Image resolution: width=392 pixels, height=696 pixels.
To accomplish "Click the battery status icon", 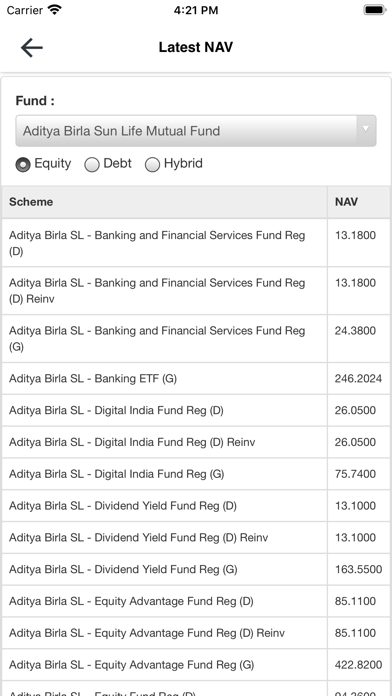I will click(x=375, y=10).
